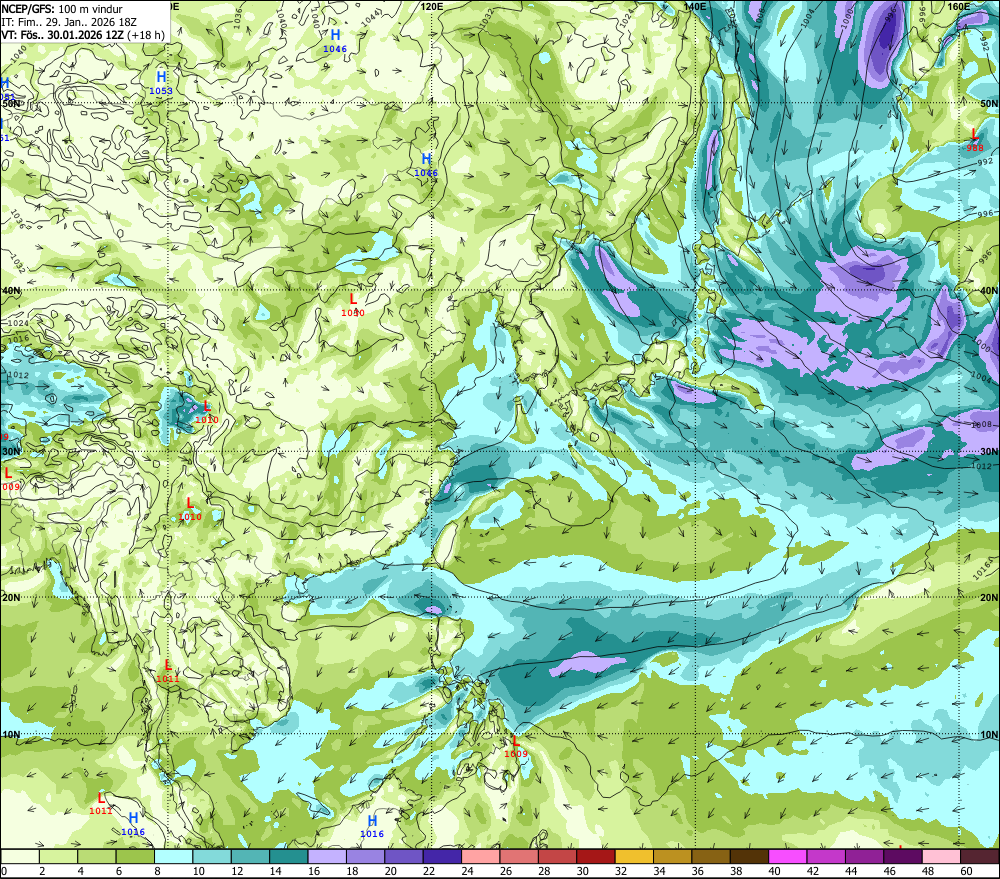Click the 120E longitude label
Image resolution: width=1000 pixels, height=879 pixels.
point(432,6)
